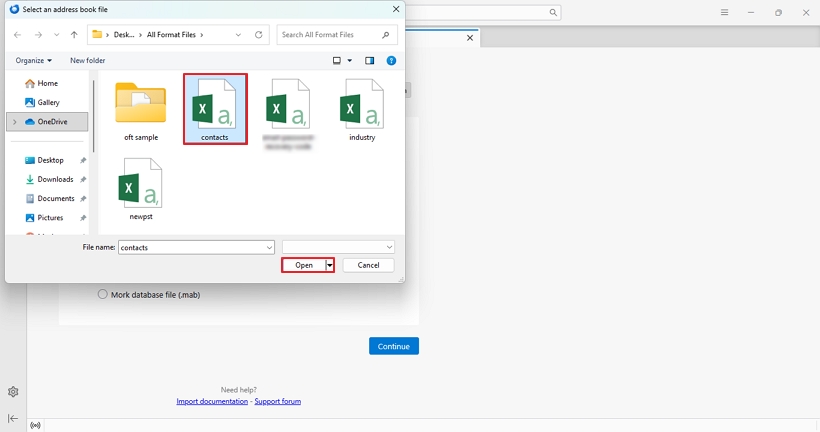820x432 pixels.
Task: Open view options dropdown arrow
Action: 350,61
